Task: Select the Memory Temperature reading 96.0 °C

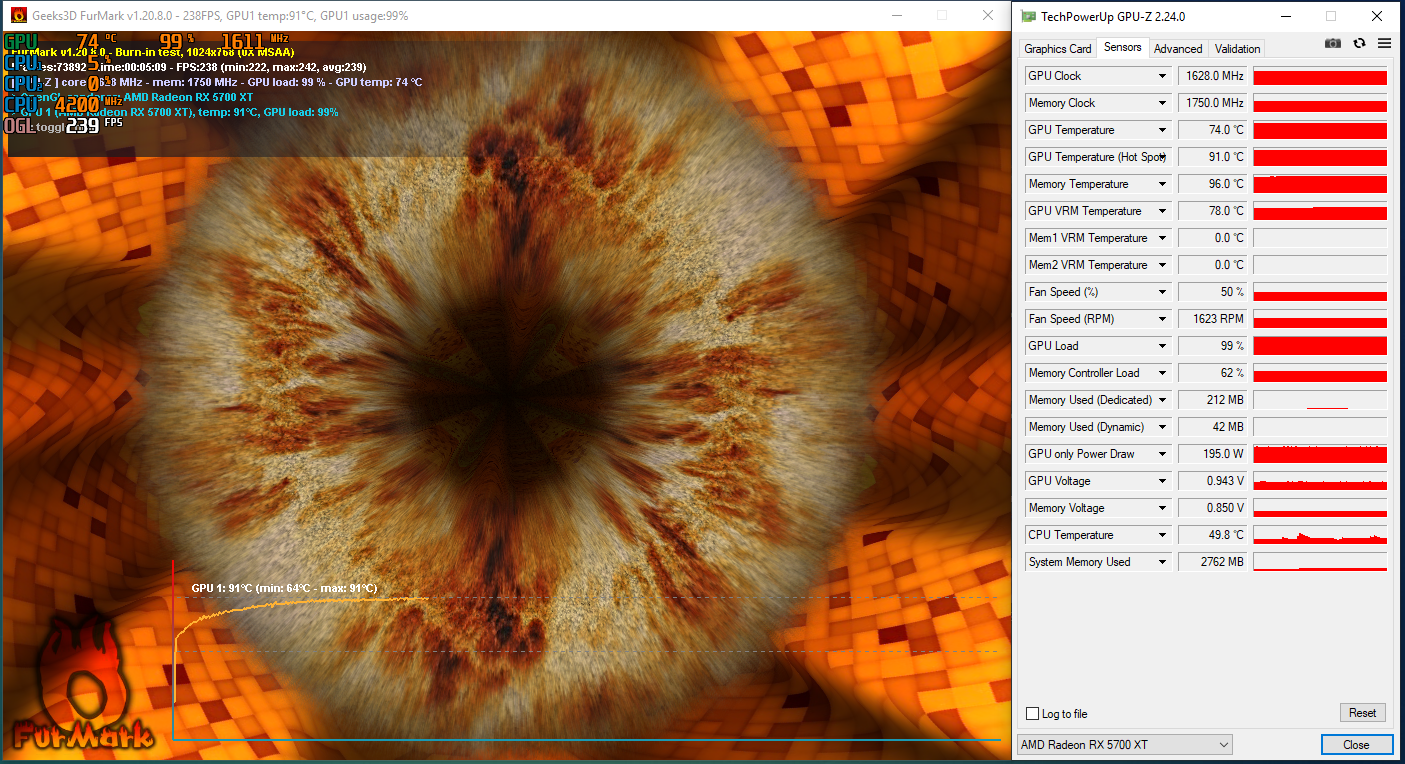Action: (x=1213, y=184)
